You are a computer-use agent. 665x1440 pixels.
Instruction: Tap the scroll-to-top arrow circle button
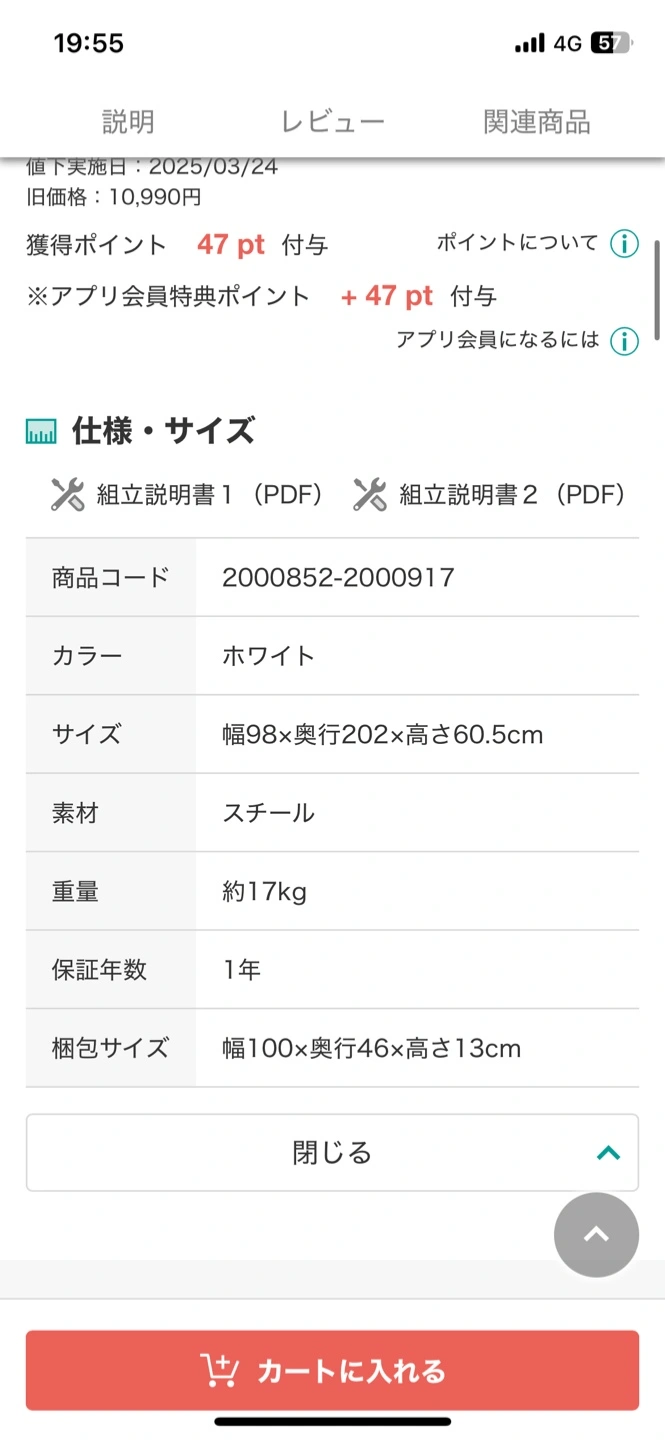click(x=596, y=1235)
